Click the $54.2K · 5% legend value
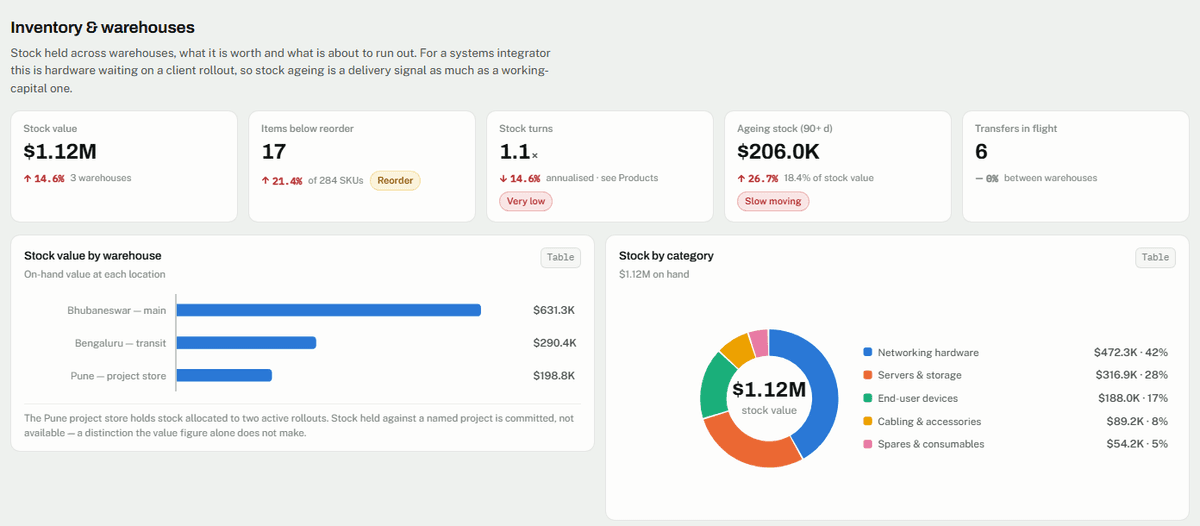This screenshot has width=1200, height=526. pyautogui.click(x=1135, y=444)
